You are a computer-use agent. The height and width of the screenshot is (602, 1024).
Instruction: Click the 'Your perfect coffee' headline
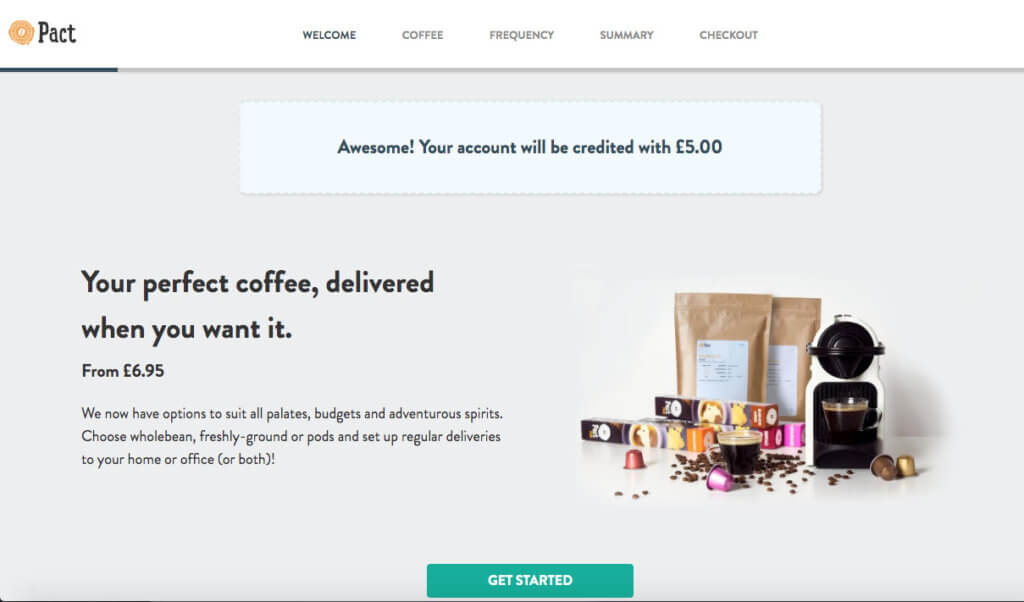[257, 306]
